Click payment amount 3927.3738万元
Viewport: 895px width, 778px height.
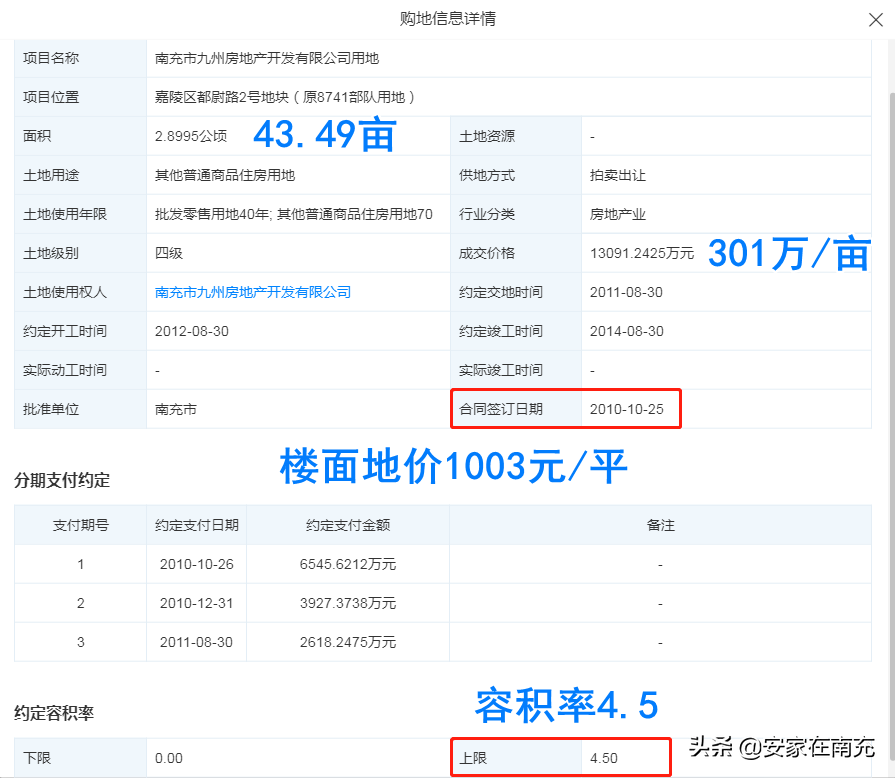point(348,603)
